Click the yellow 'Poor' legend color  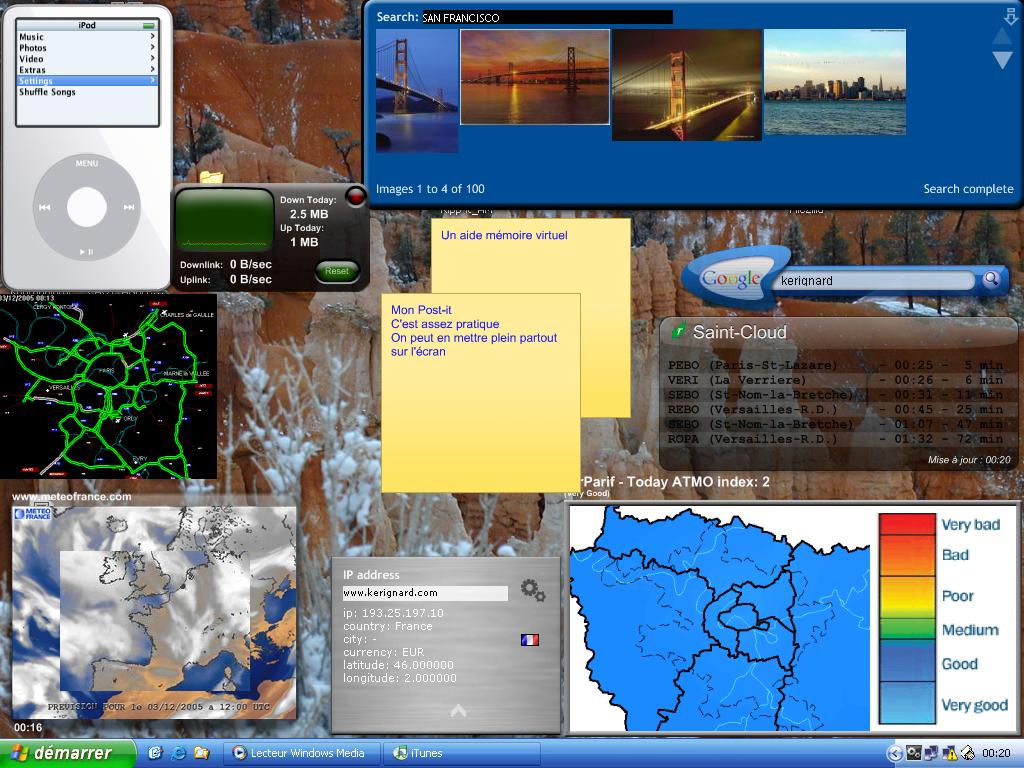tap(907, 596)
